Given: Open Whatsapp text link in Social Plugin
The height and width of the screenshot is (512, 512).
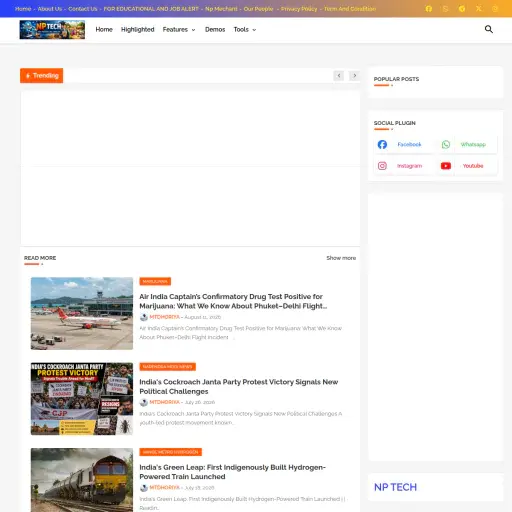Looking at the screenshot, I should coord(473,144).
